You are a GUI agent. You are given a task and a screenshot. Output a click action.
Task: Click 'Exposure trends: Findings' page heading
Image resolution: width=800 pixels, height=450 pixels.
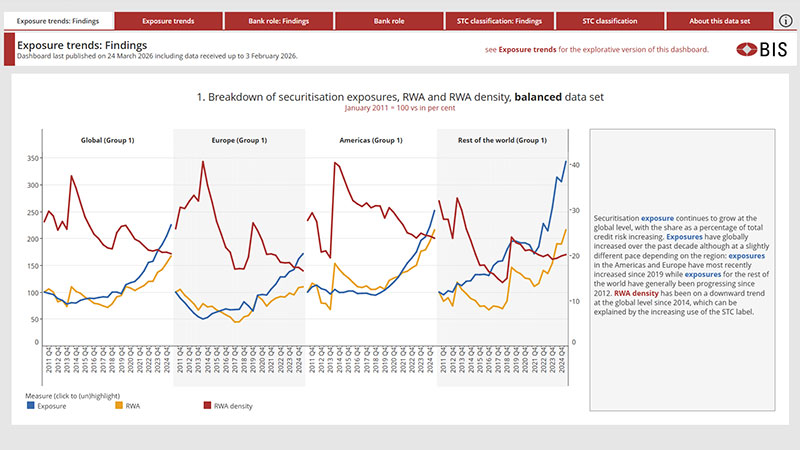(82, 45)
